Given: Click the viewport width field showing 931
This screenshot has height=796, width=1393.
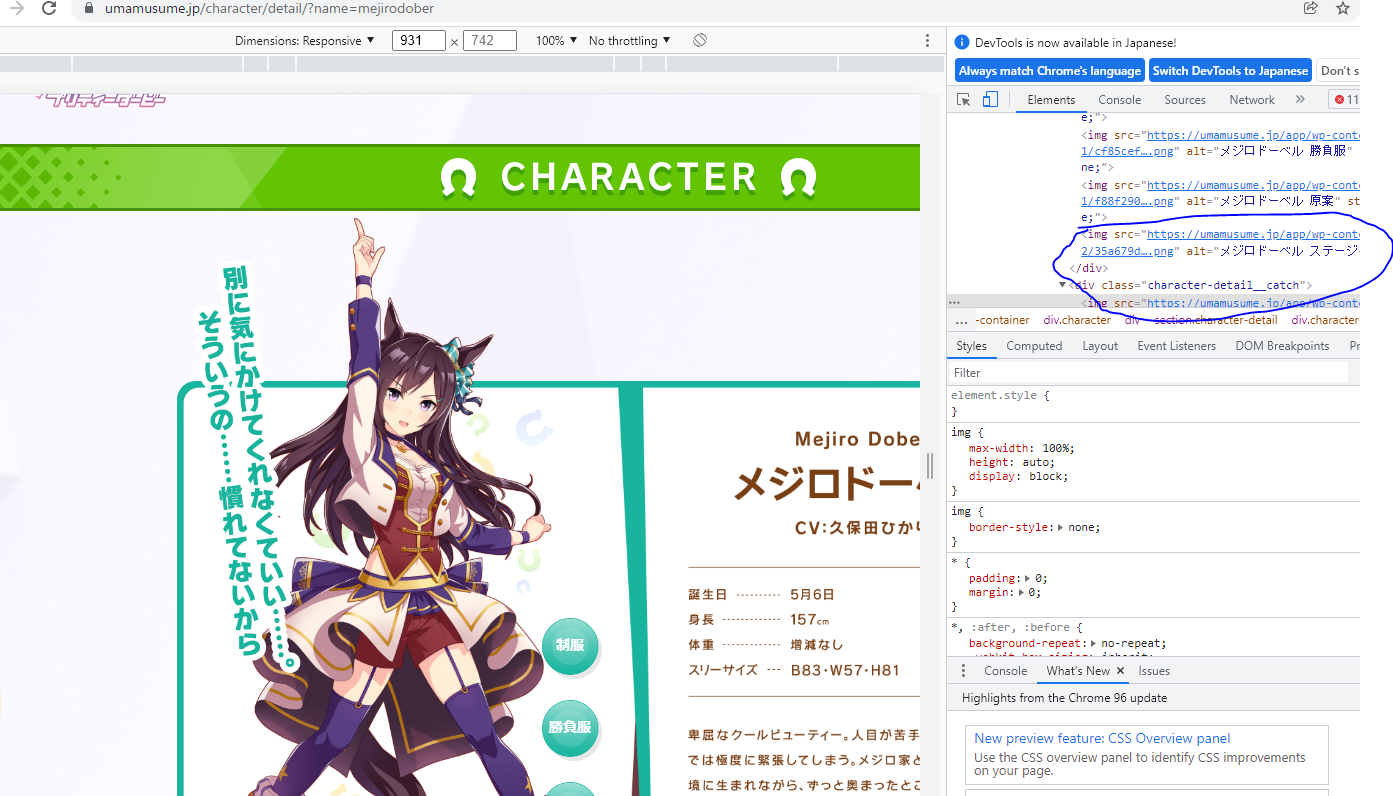Looking at the screenshot, I should [x=419, y=41].
